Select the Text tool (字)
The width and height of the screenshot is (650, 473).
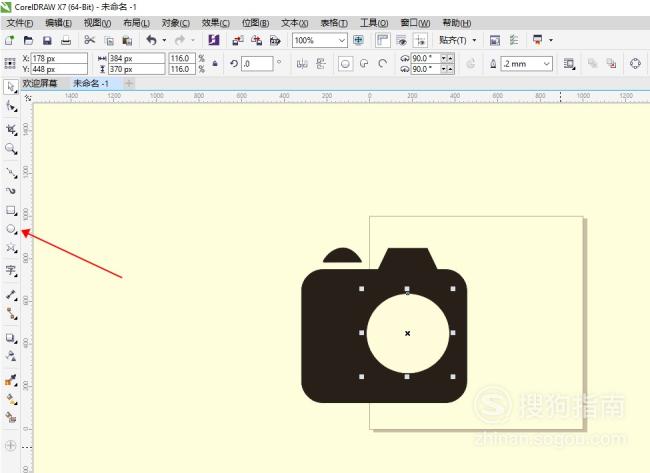(x=11, y=271)
